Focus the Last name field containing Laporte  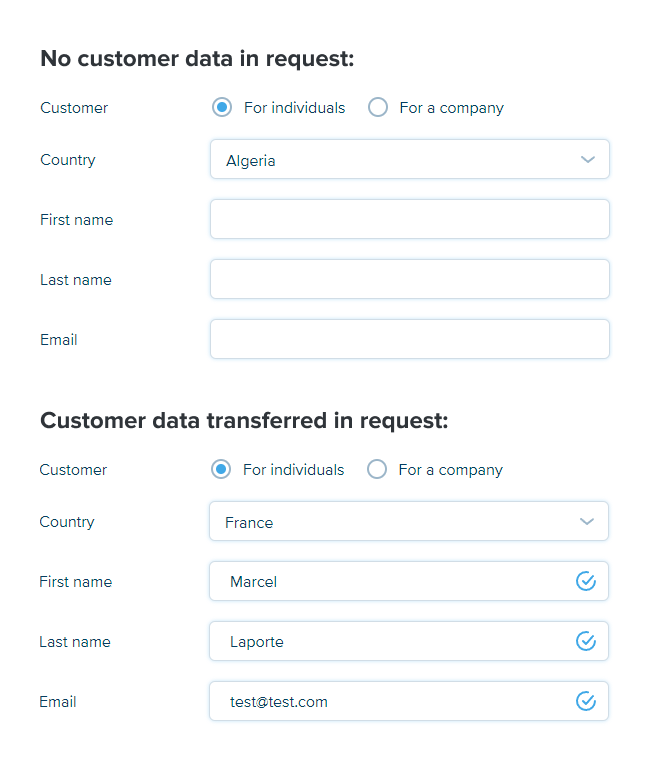tap(390, 642)
